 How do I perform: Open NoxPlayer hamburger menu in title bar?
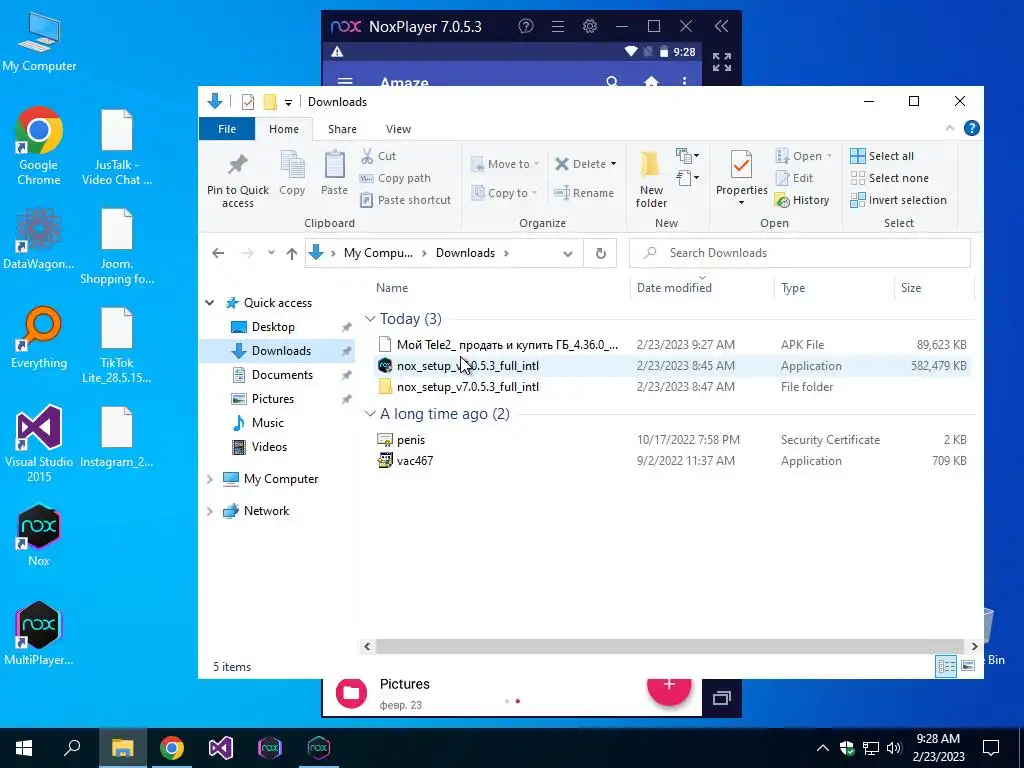(x=558, y=26)
